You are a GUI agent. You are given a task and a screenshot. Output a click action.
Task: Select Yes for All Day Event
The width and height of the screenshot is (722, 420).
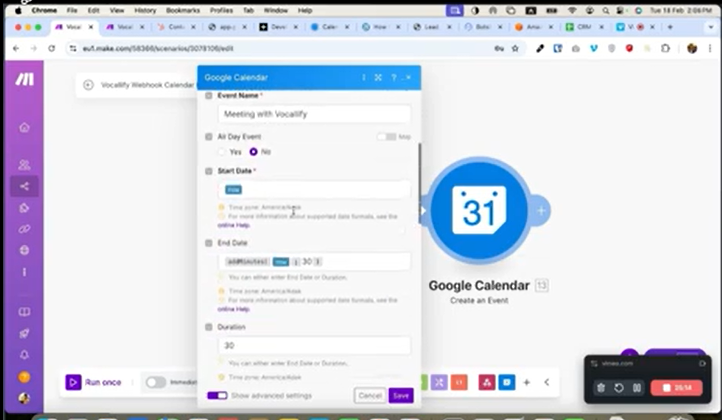(222, 152)
